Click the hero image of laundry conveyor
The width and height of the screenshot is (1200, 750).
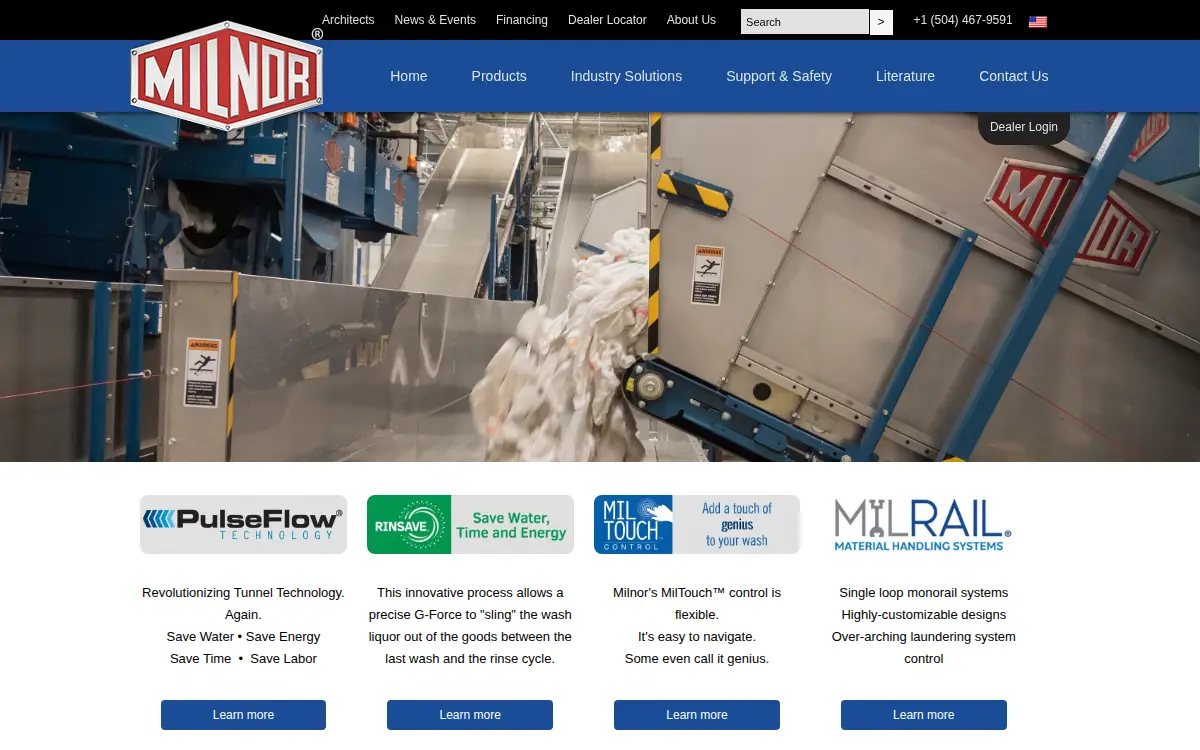(600, 287)
